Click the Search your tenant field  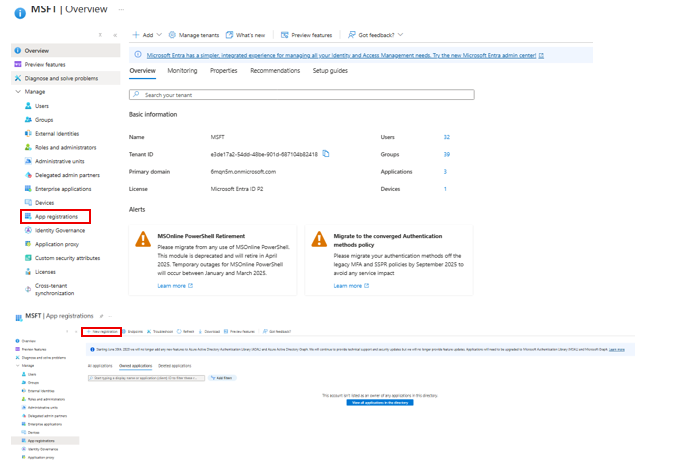coord(301,95)
